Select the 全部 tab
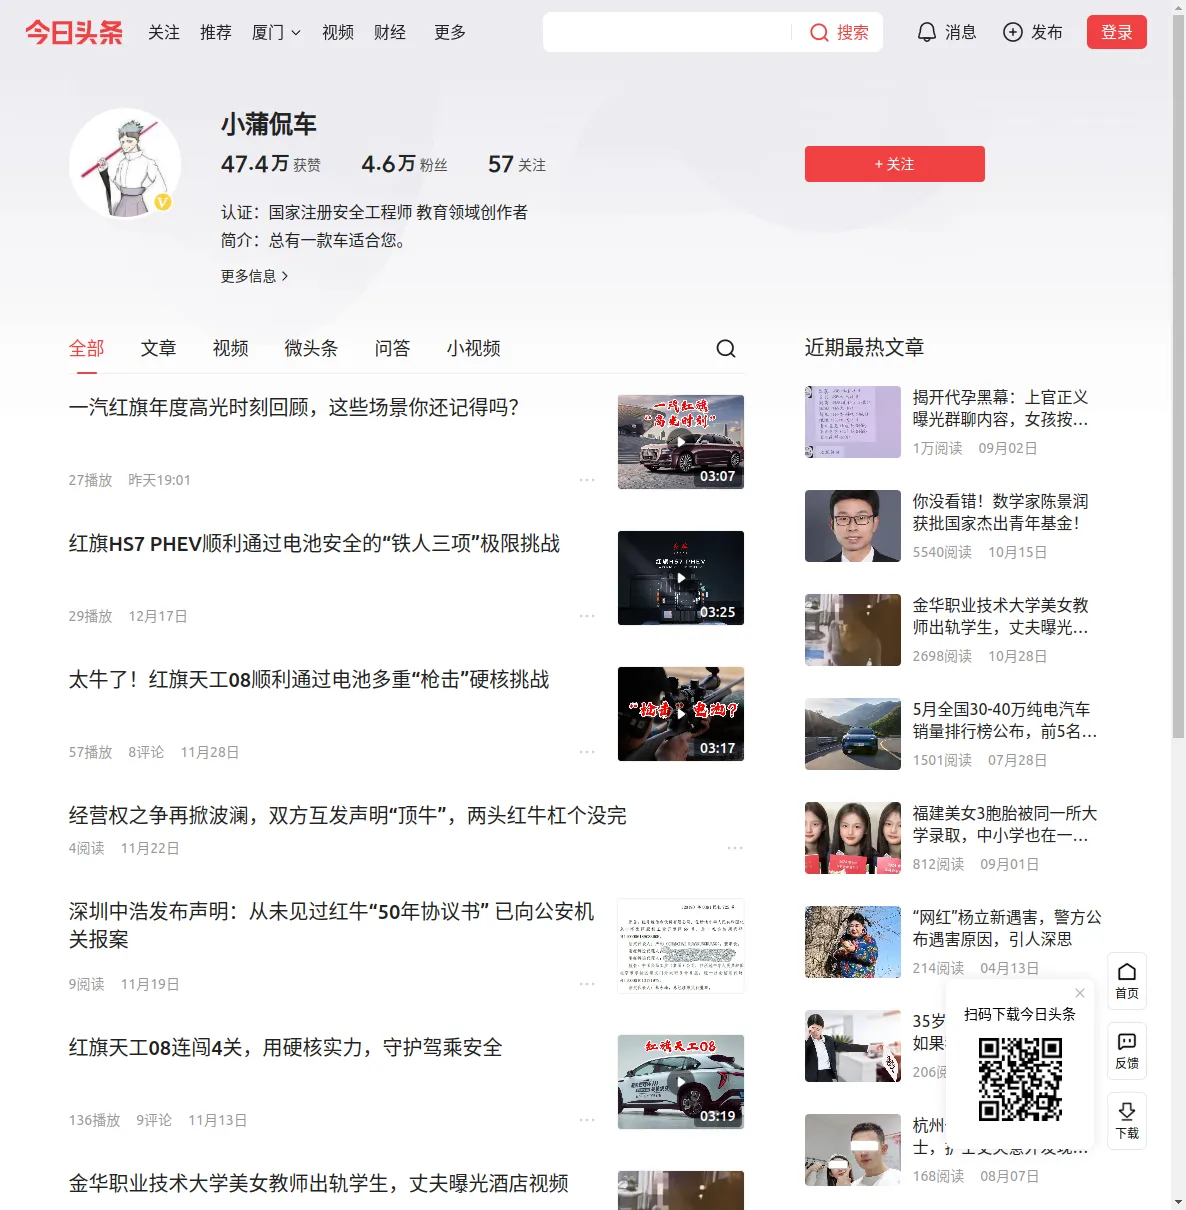 (x=87, y=348)
